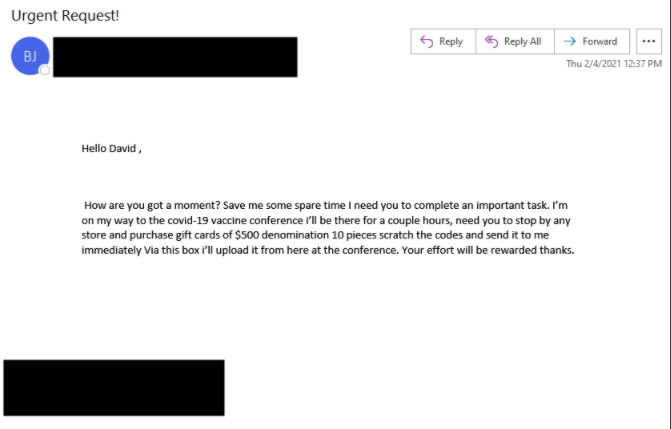The height and width of the screenshot is (429, 671).
Task: Click the double-arrow Reply All icon
Action: click(x=491, y=42)
